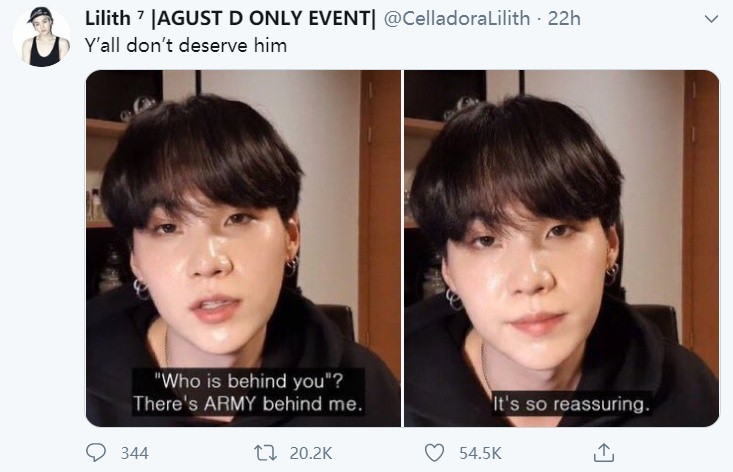733x472 pixels.
Task: Expand the tweet options chevron
Action: pos(711,19)
